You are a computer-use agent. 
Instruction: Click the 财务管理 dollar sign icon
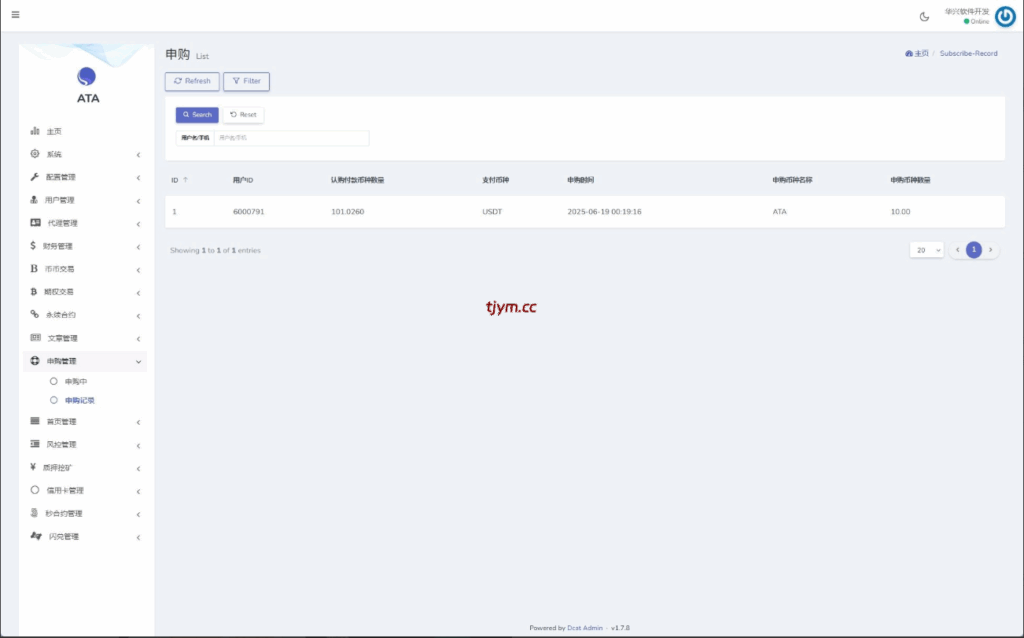click(x=34, y=246)
